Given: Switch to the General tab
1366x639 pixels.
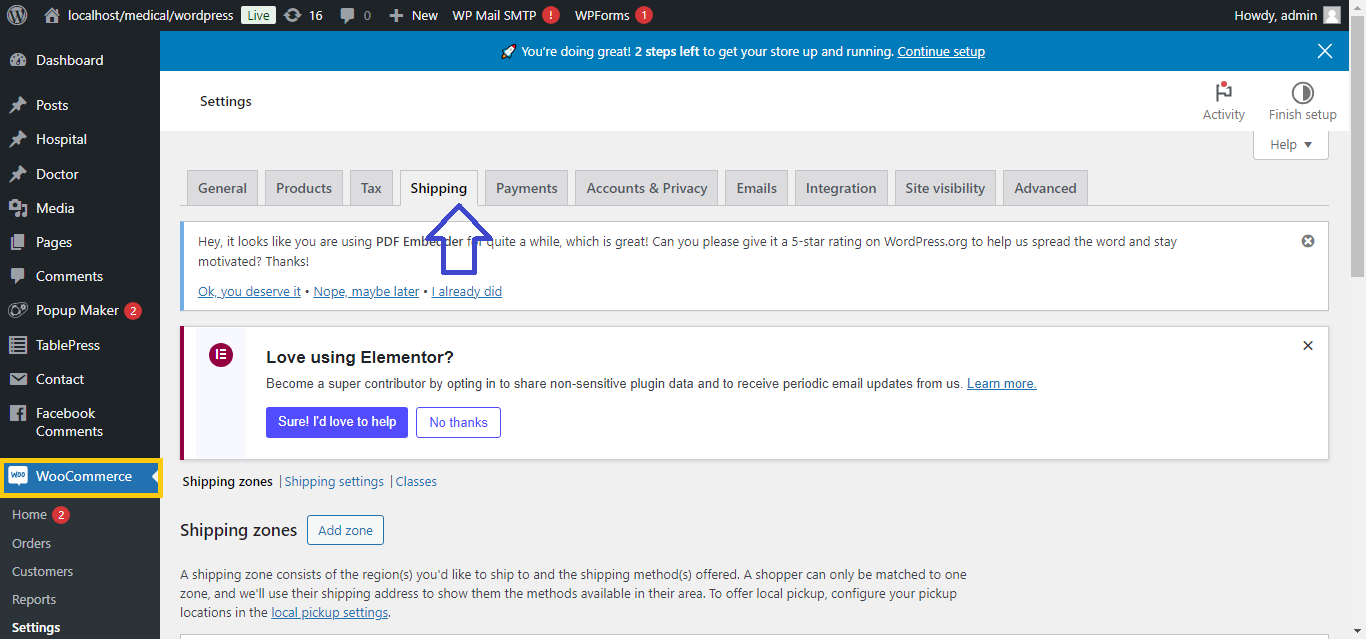Looking at the screenshot, I should (x=222, y=188).
